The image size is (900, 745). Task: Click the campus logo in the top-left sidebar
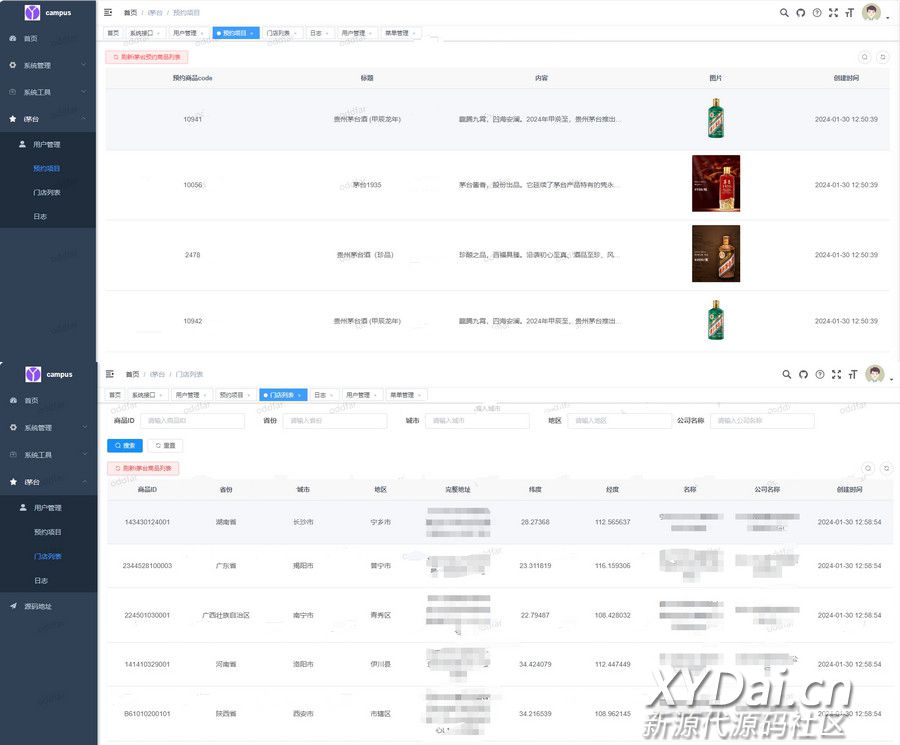point(33,13)
